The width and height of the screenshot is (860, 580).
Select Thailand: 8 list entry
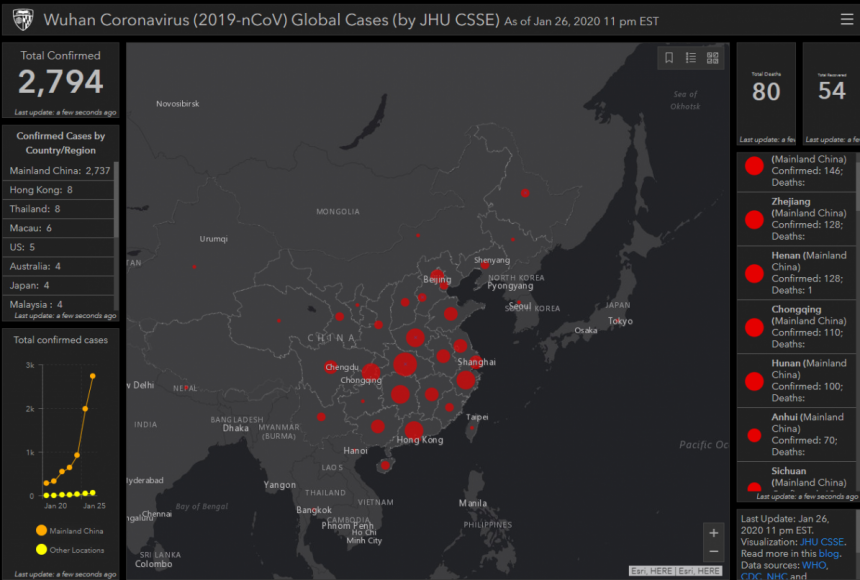click(36, 209)
